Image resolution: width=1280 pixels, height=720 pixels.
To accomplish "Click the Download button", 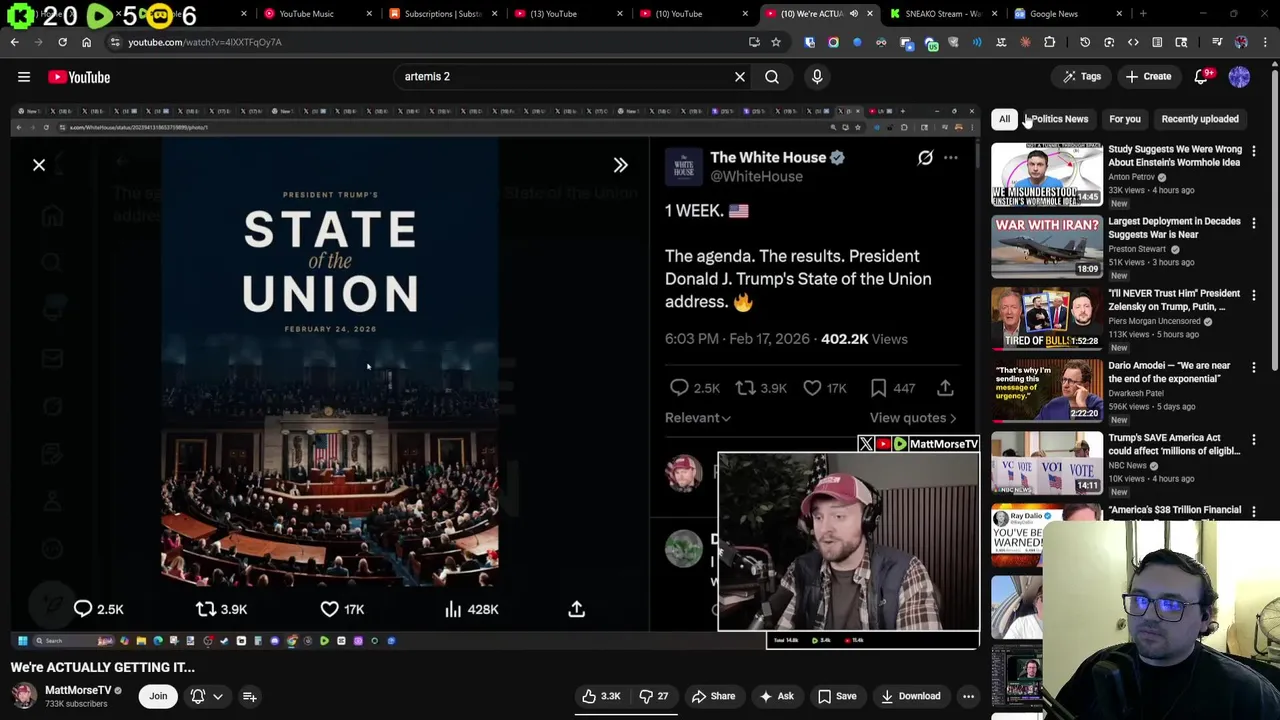I will (911, 696).
